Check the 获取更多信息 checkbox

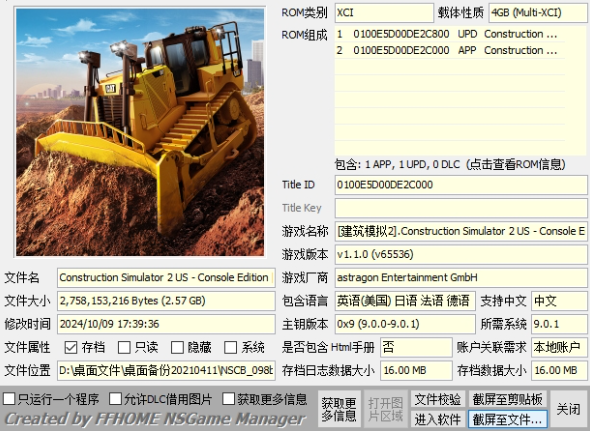[228, 399]
